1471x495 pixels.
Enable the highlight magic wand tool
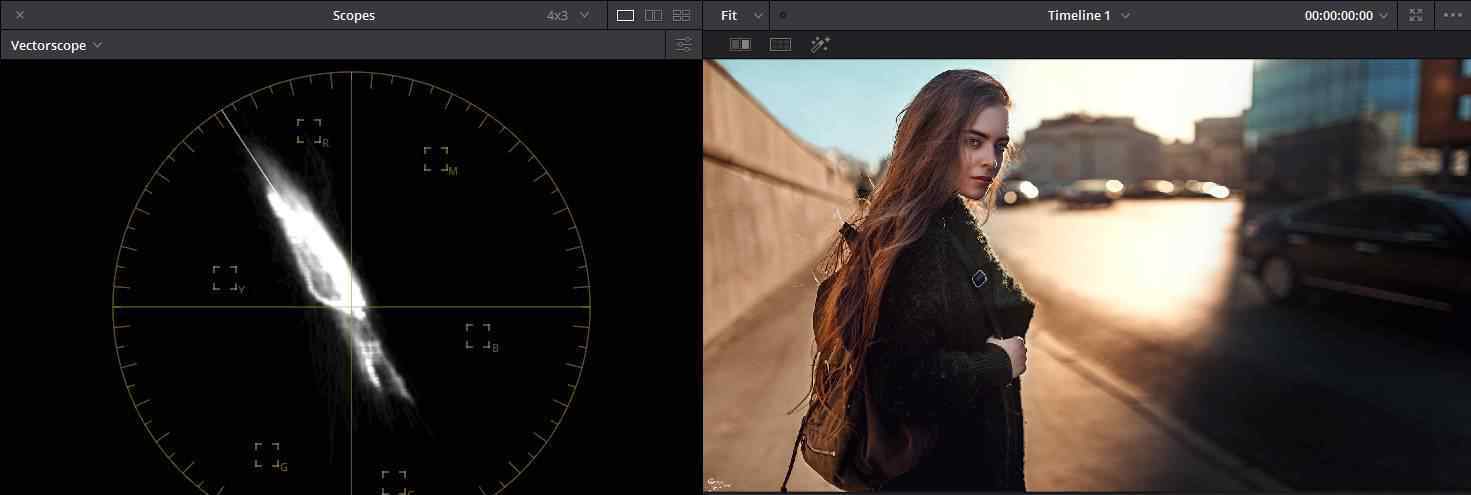820,45
